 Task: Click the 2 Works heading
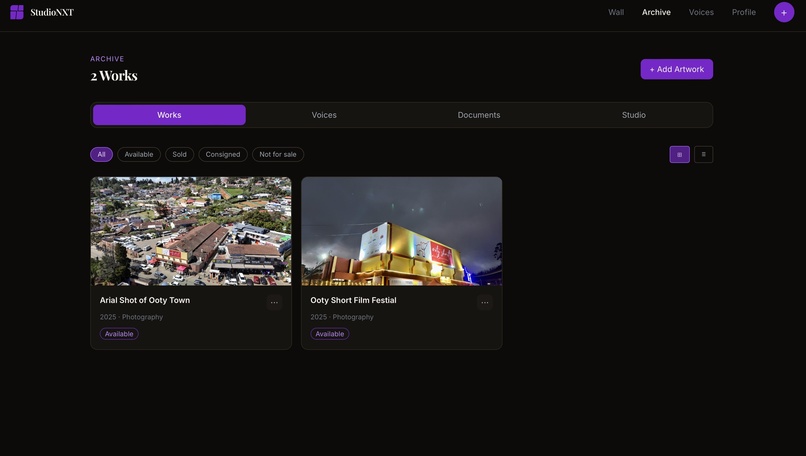click(x=114, y=76)
